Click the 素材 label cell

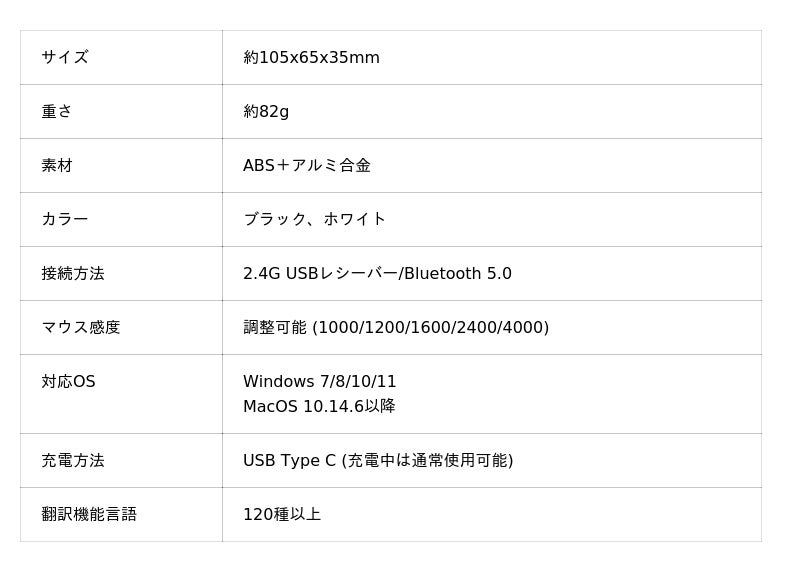57,165
